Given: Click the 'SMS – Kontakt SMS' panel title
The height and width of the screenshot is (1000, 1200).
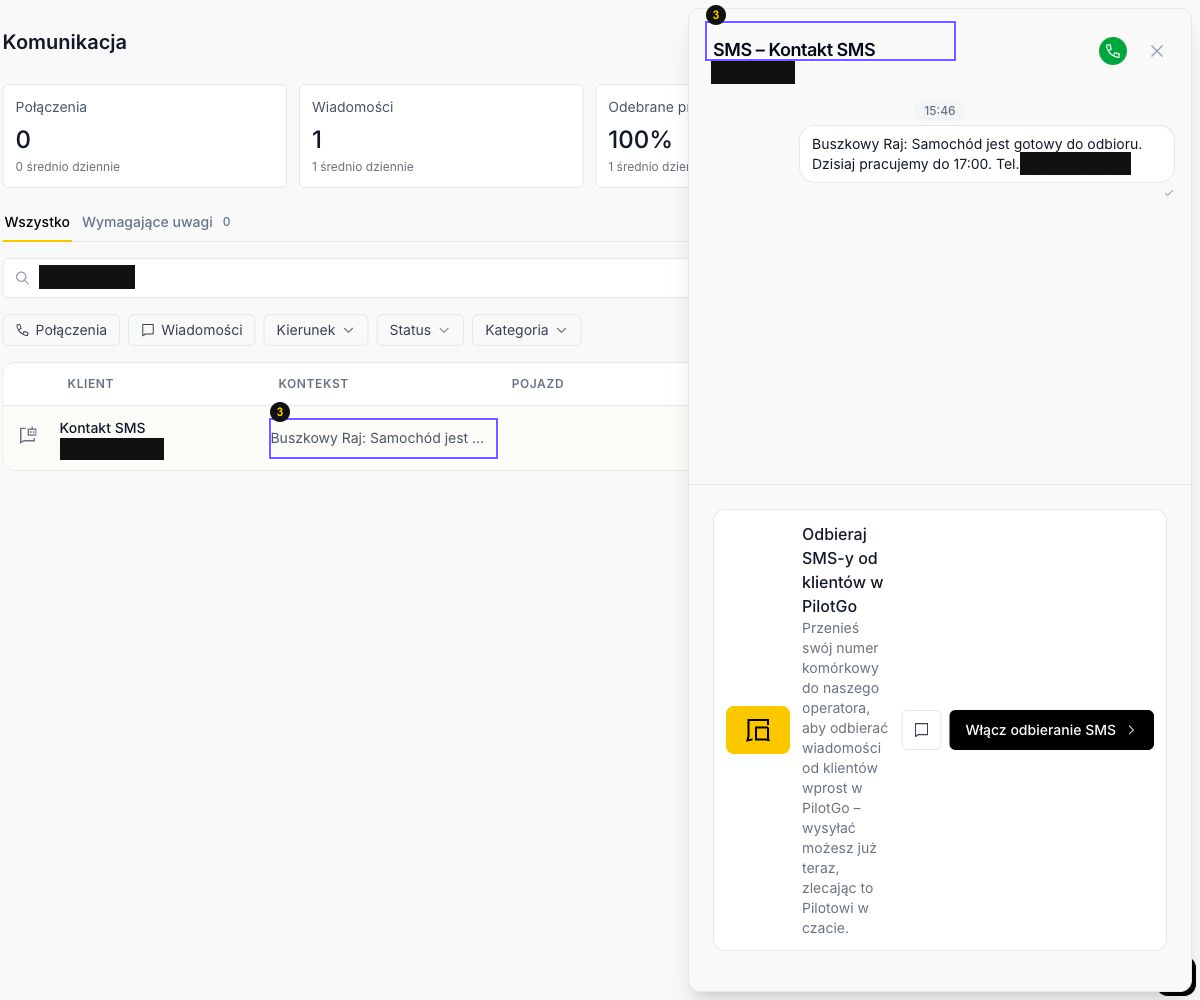Looking at the screenshot, I should (x=794, y=50).
